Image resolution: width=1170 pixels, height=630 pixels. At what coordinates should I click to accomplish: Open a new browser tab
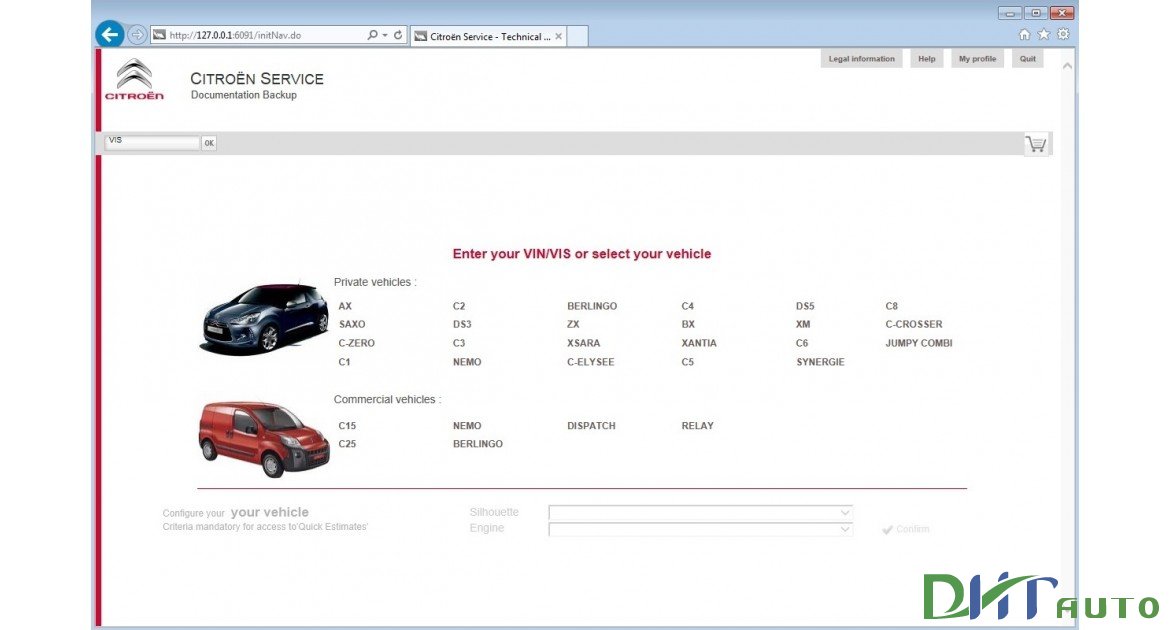(575, 34)
